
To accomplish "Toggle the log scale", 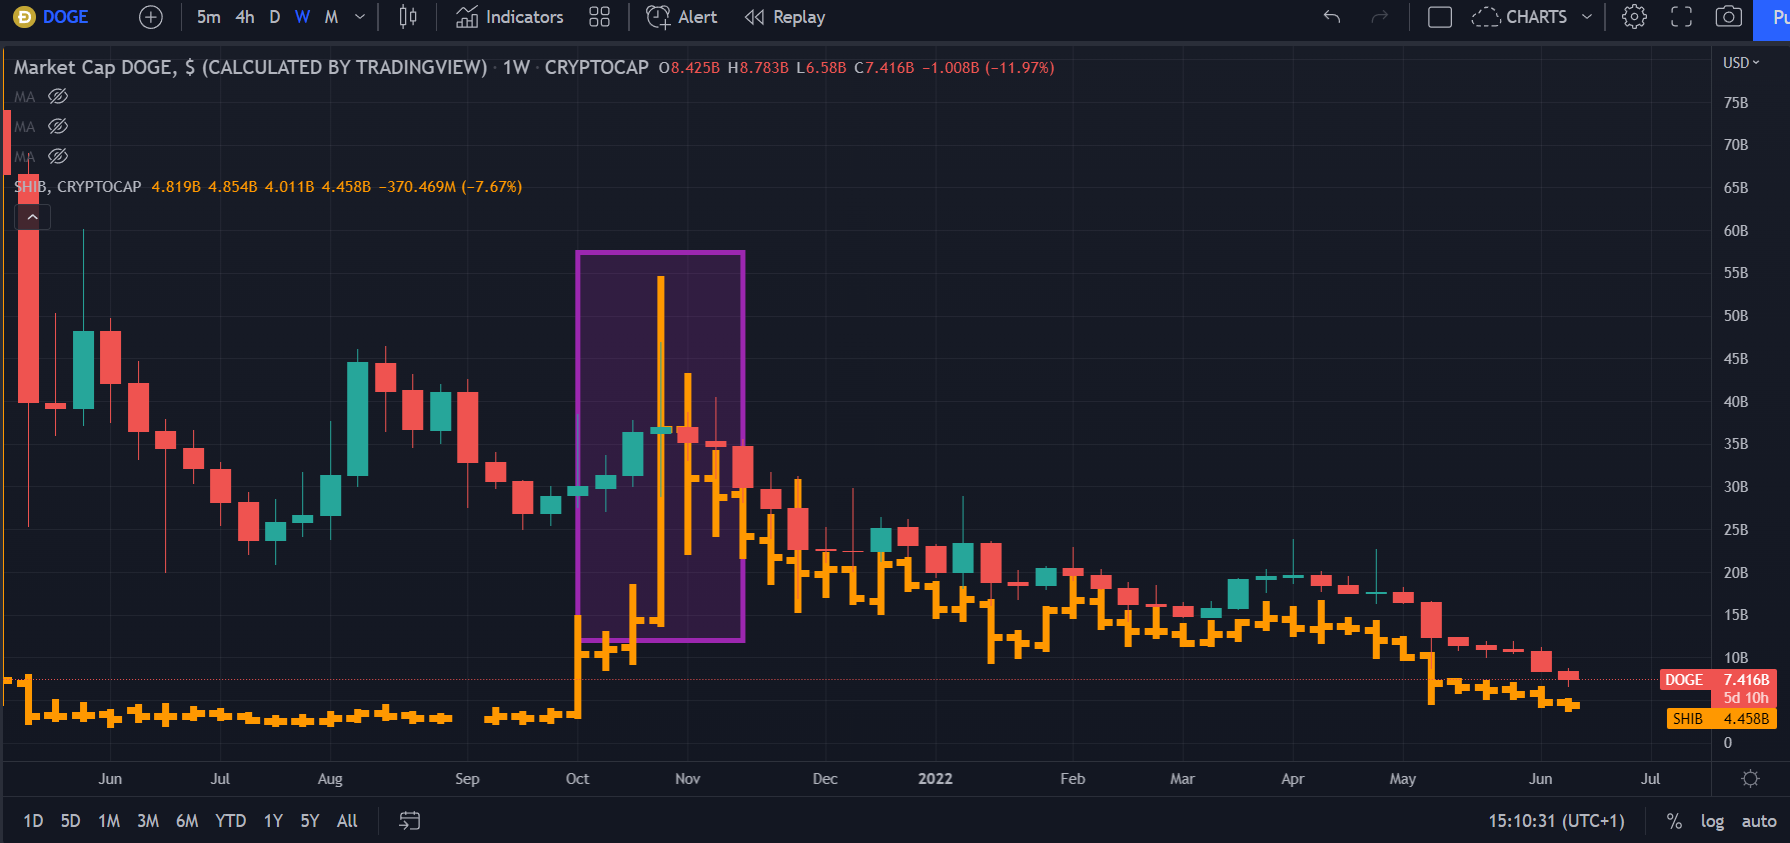I will (1712, 821).
